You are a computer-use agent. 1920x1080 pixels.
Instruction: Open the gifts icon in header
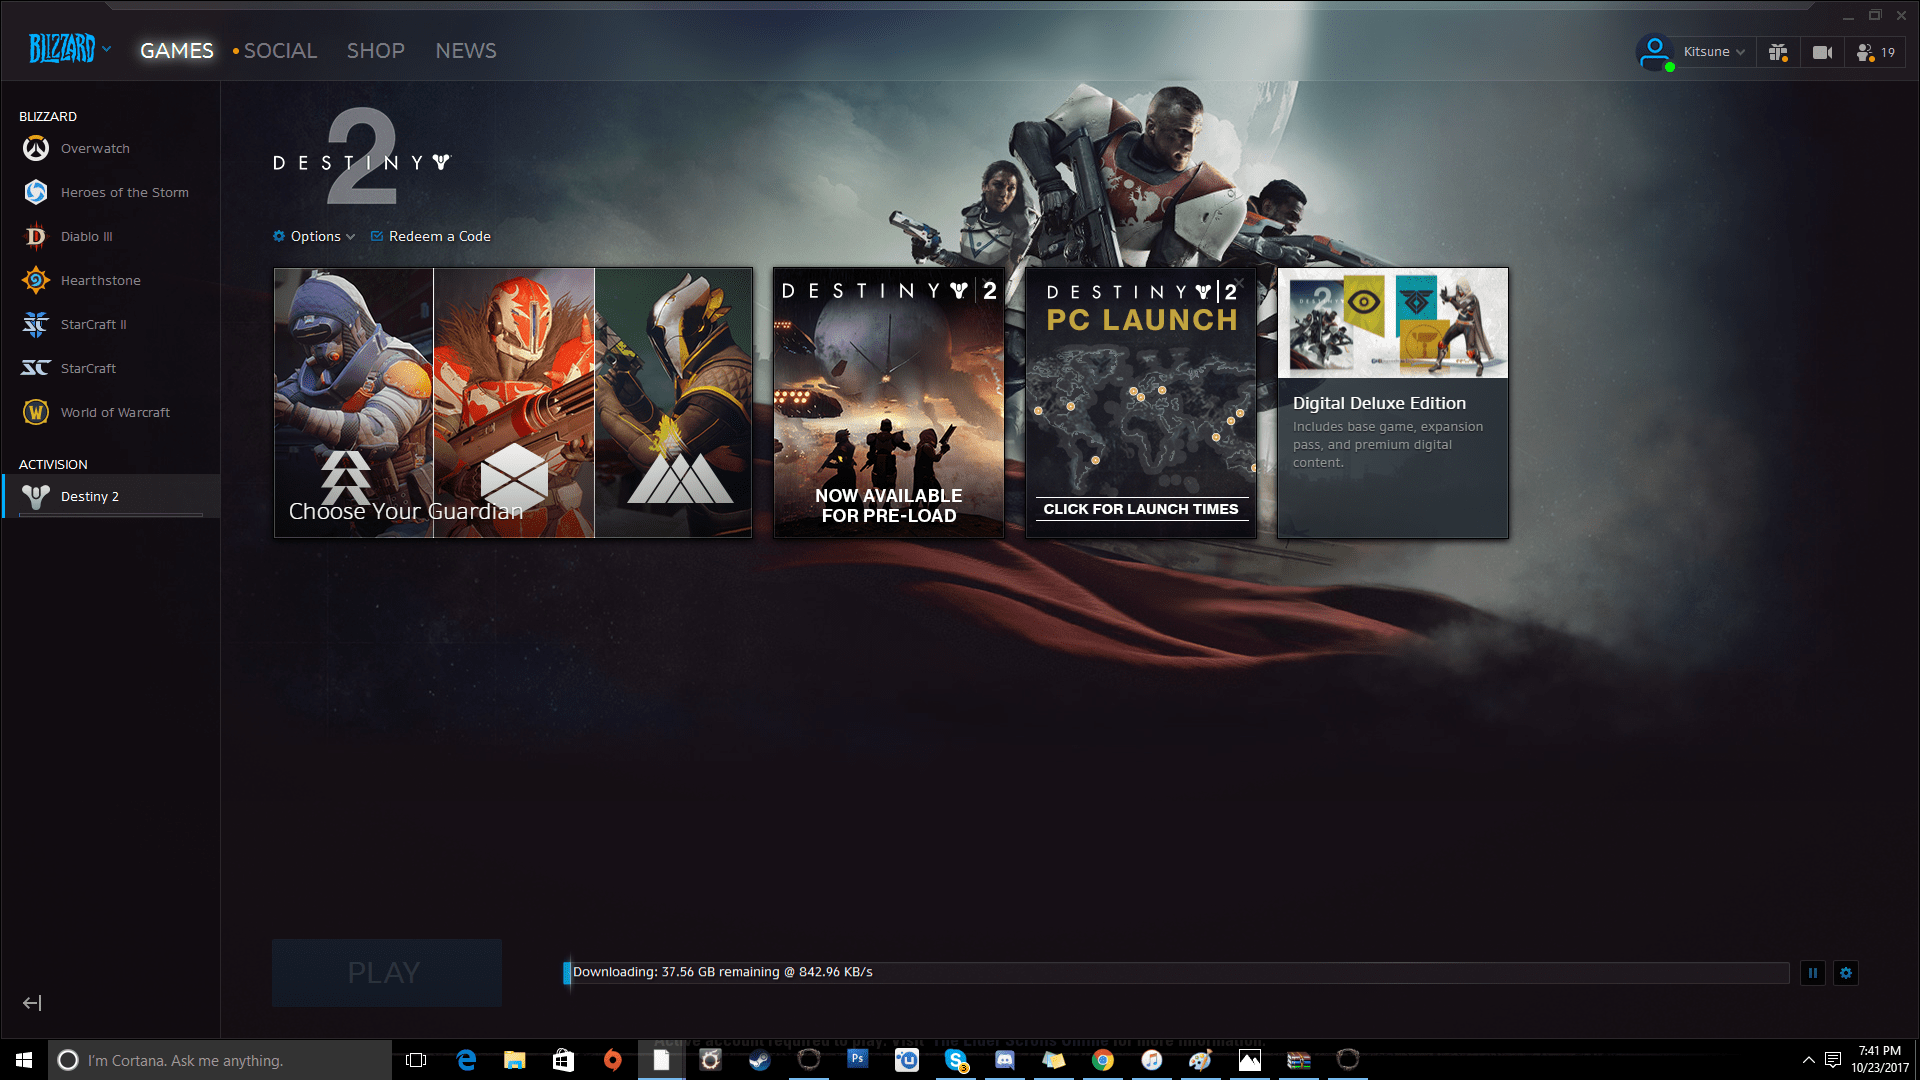tap(1777, 52)
